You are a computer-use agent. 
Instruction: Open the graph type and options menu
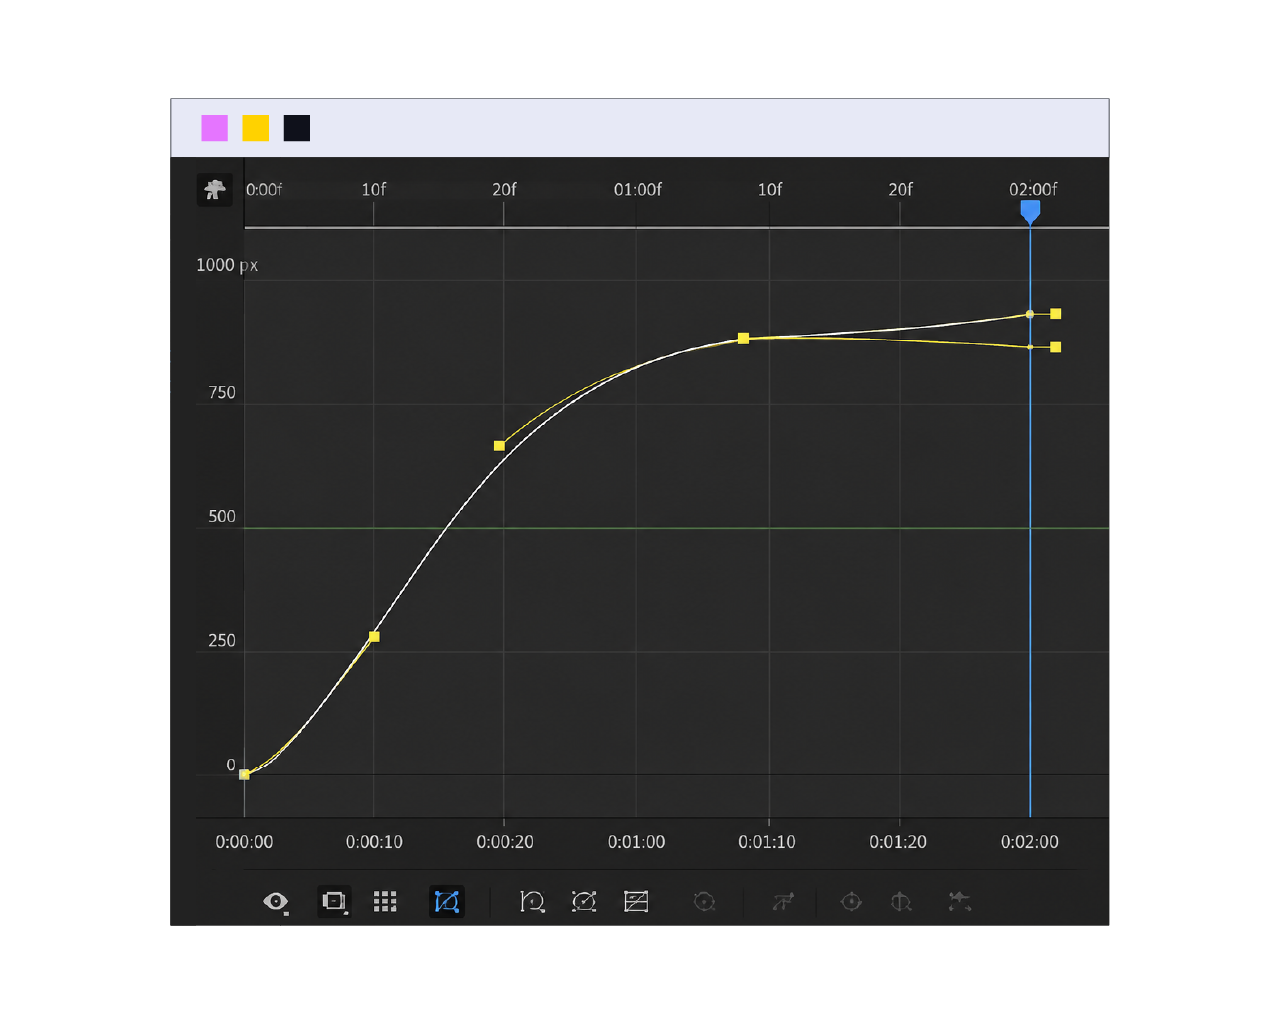click(x=334, y=902)
